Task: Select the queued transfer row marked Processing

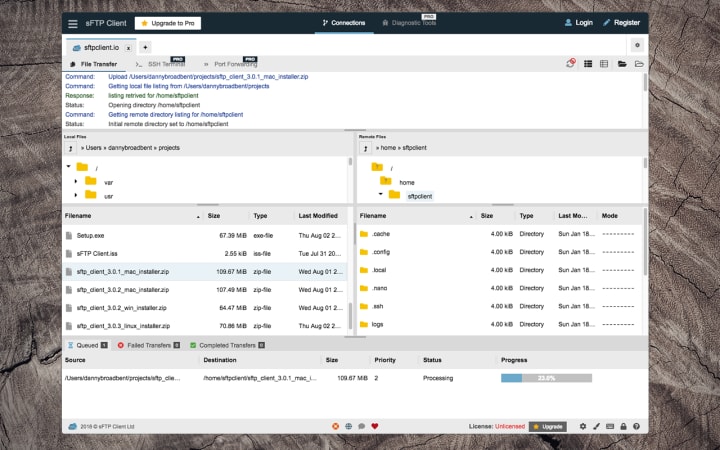Action: [x=355, y=378]
